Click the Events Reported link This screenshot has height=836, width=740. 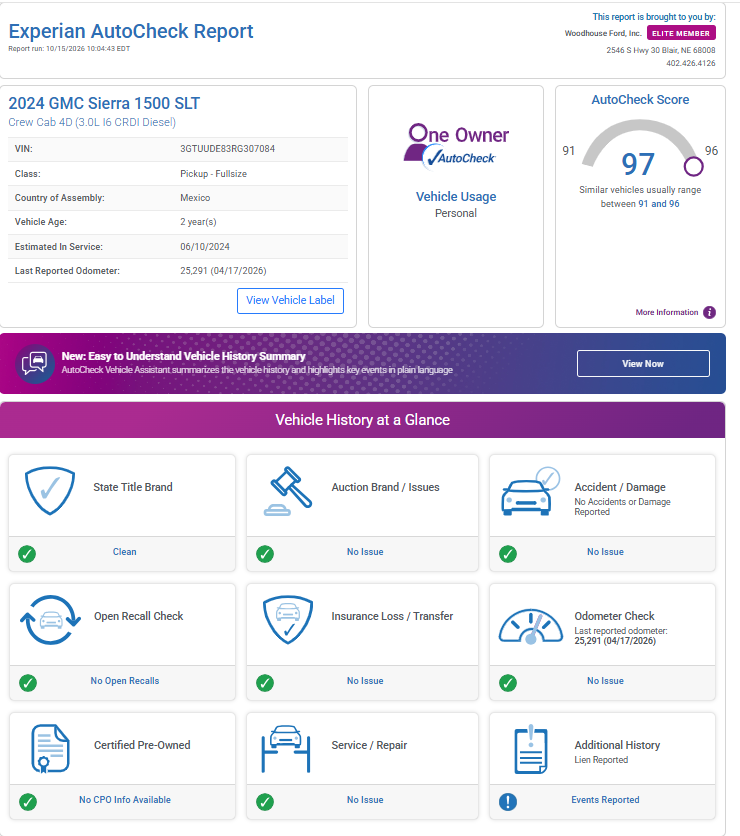tap(605, 800)
